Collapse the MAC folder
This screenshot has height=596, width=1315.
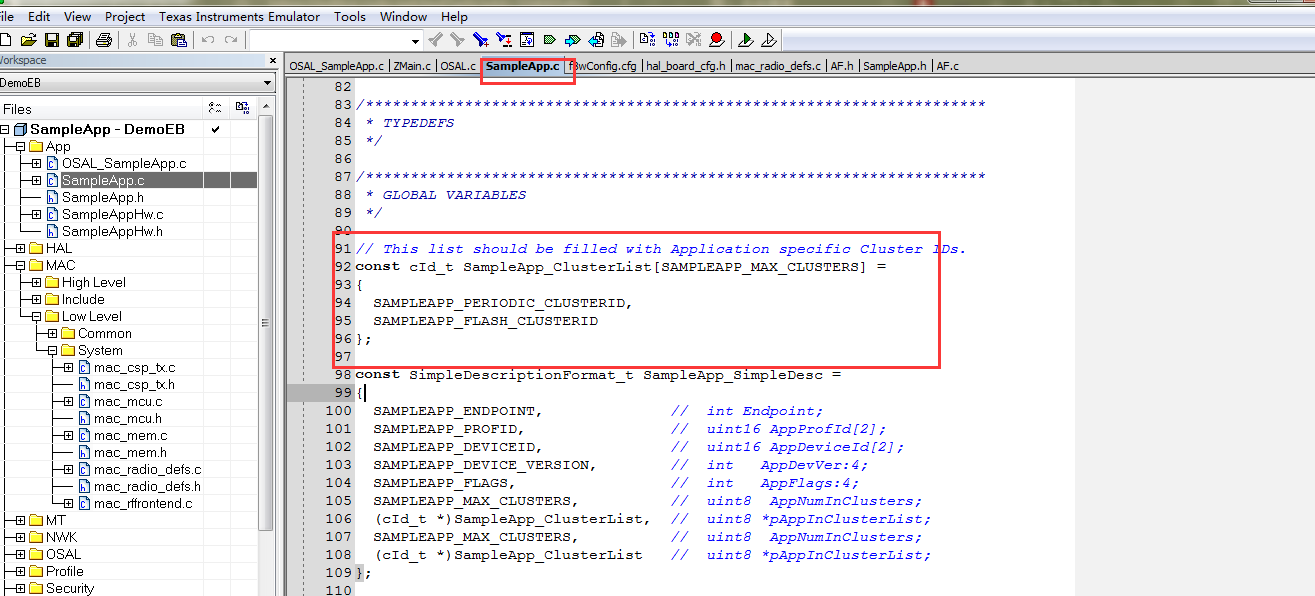coord(20,265)
